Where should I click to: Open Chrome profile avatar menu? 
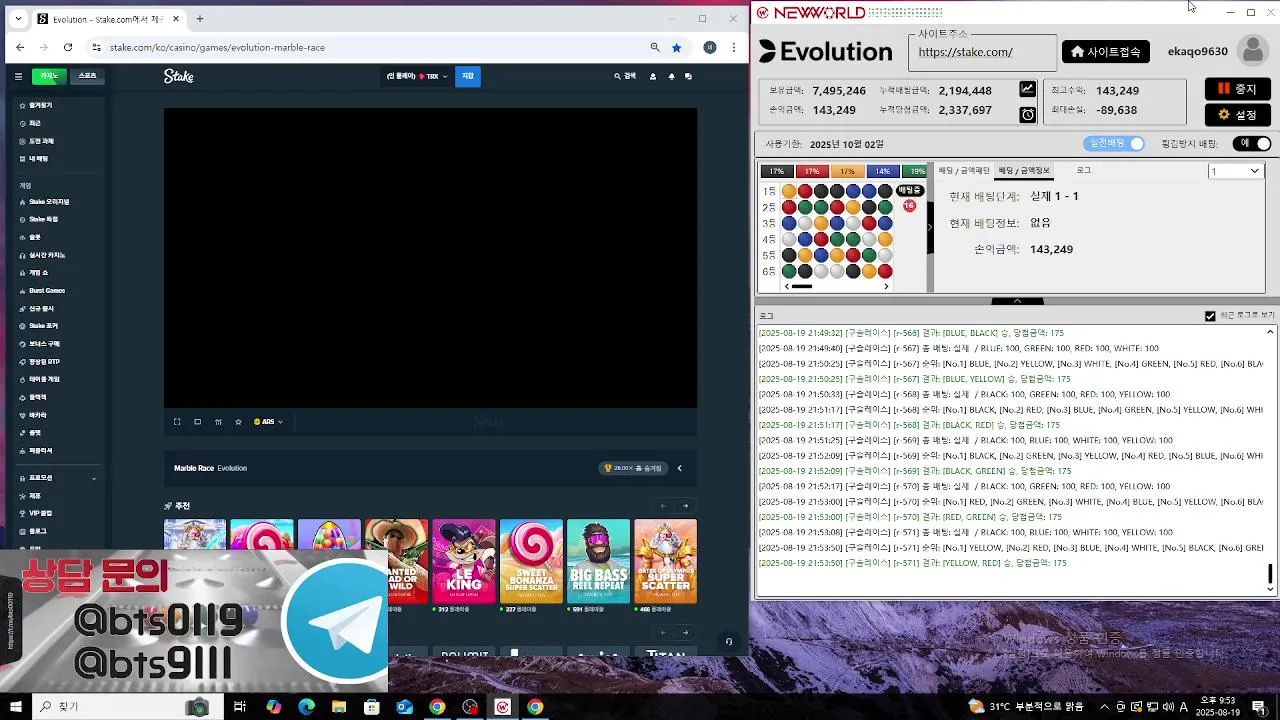710,47
